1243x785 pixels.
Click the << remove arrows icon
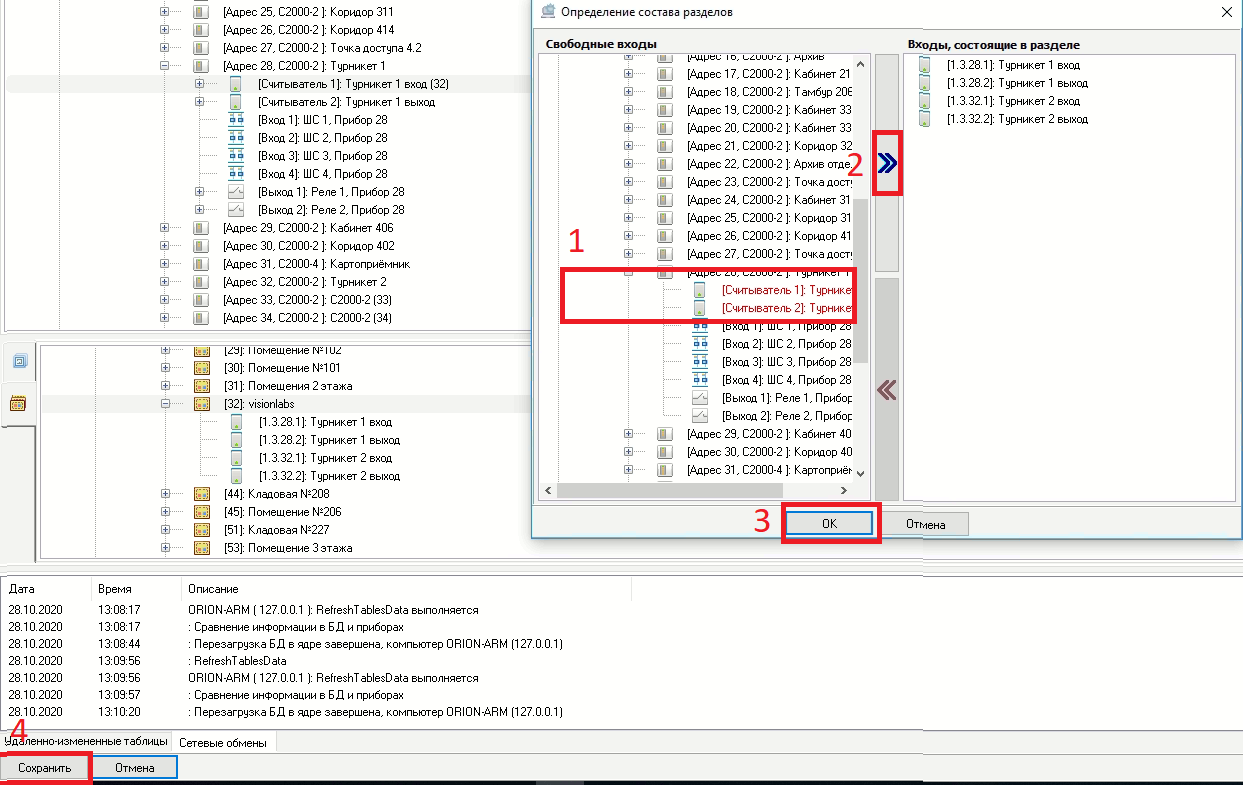[x=886, y=388]
